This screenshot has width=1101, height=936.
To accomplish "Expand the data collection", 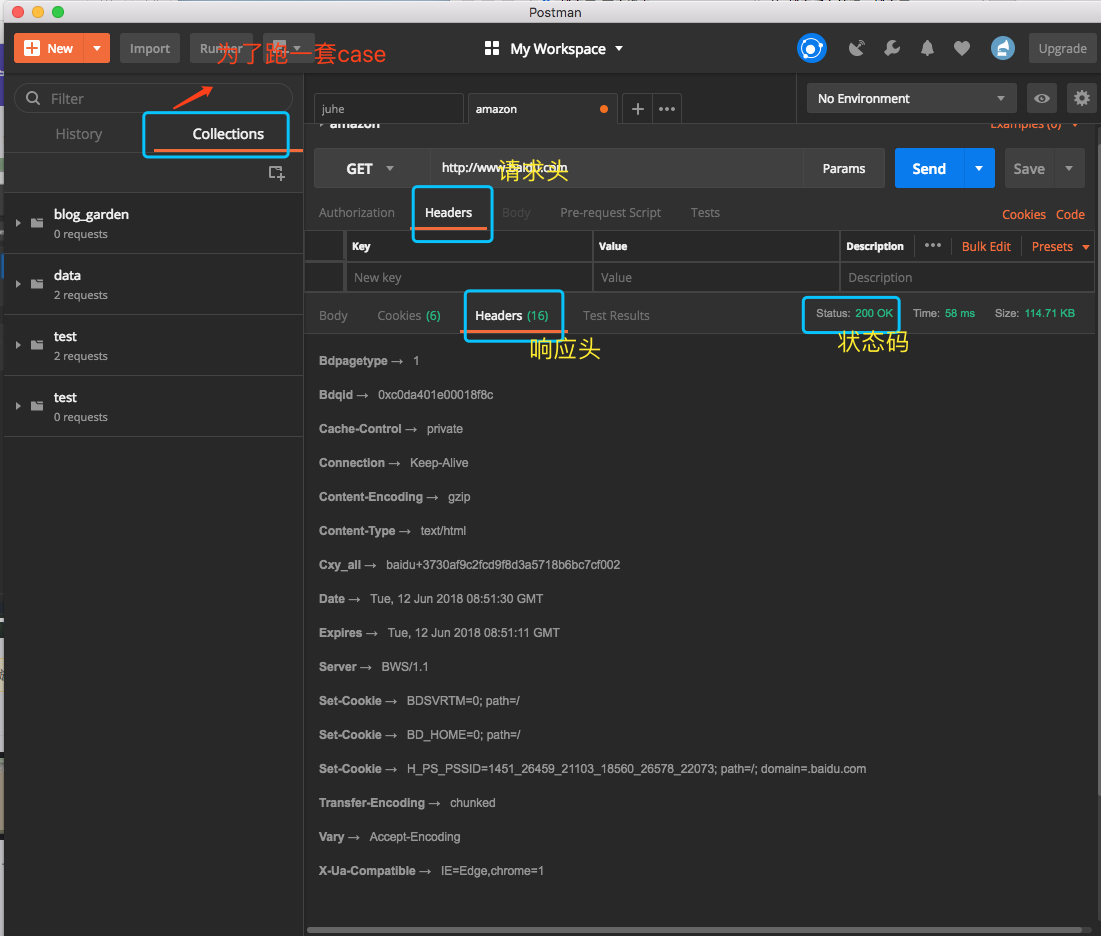I will pos(18,284).
